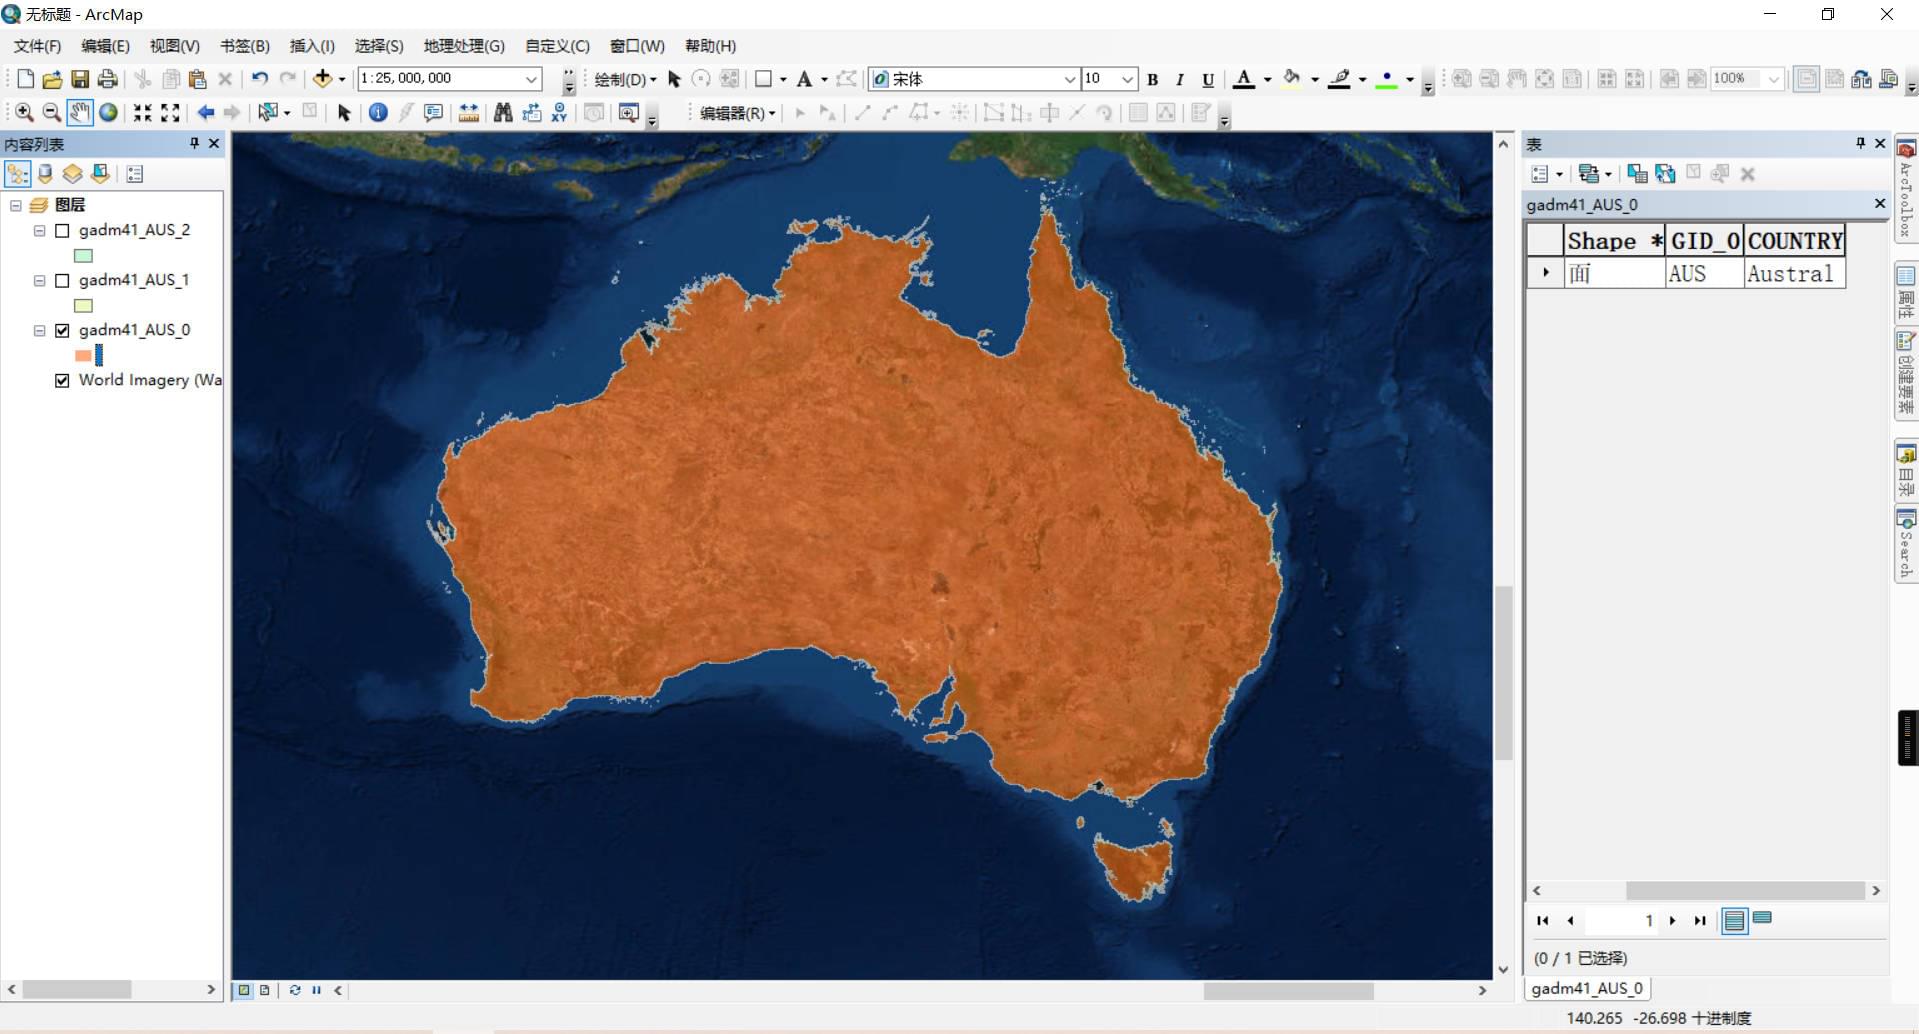Image resolution: width=1919 pixels, height=1034 pixels.
Task: Open the 自定义(C) menu
Action: pyautogui.click(x=557, y=46)
